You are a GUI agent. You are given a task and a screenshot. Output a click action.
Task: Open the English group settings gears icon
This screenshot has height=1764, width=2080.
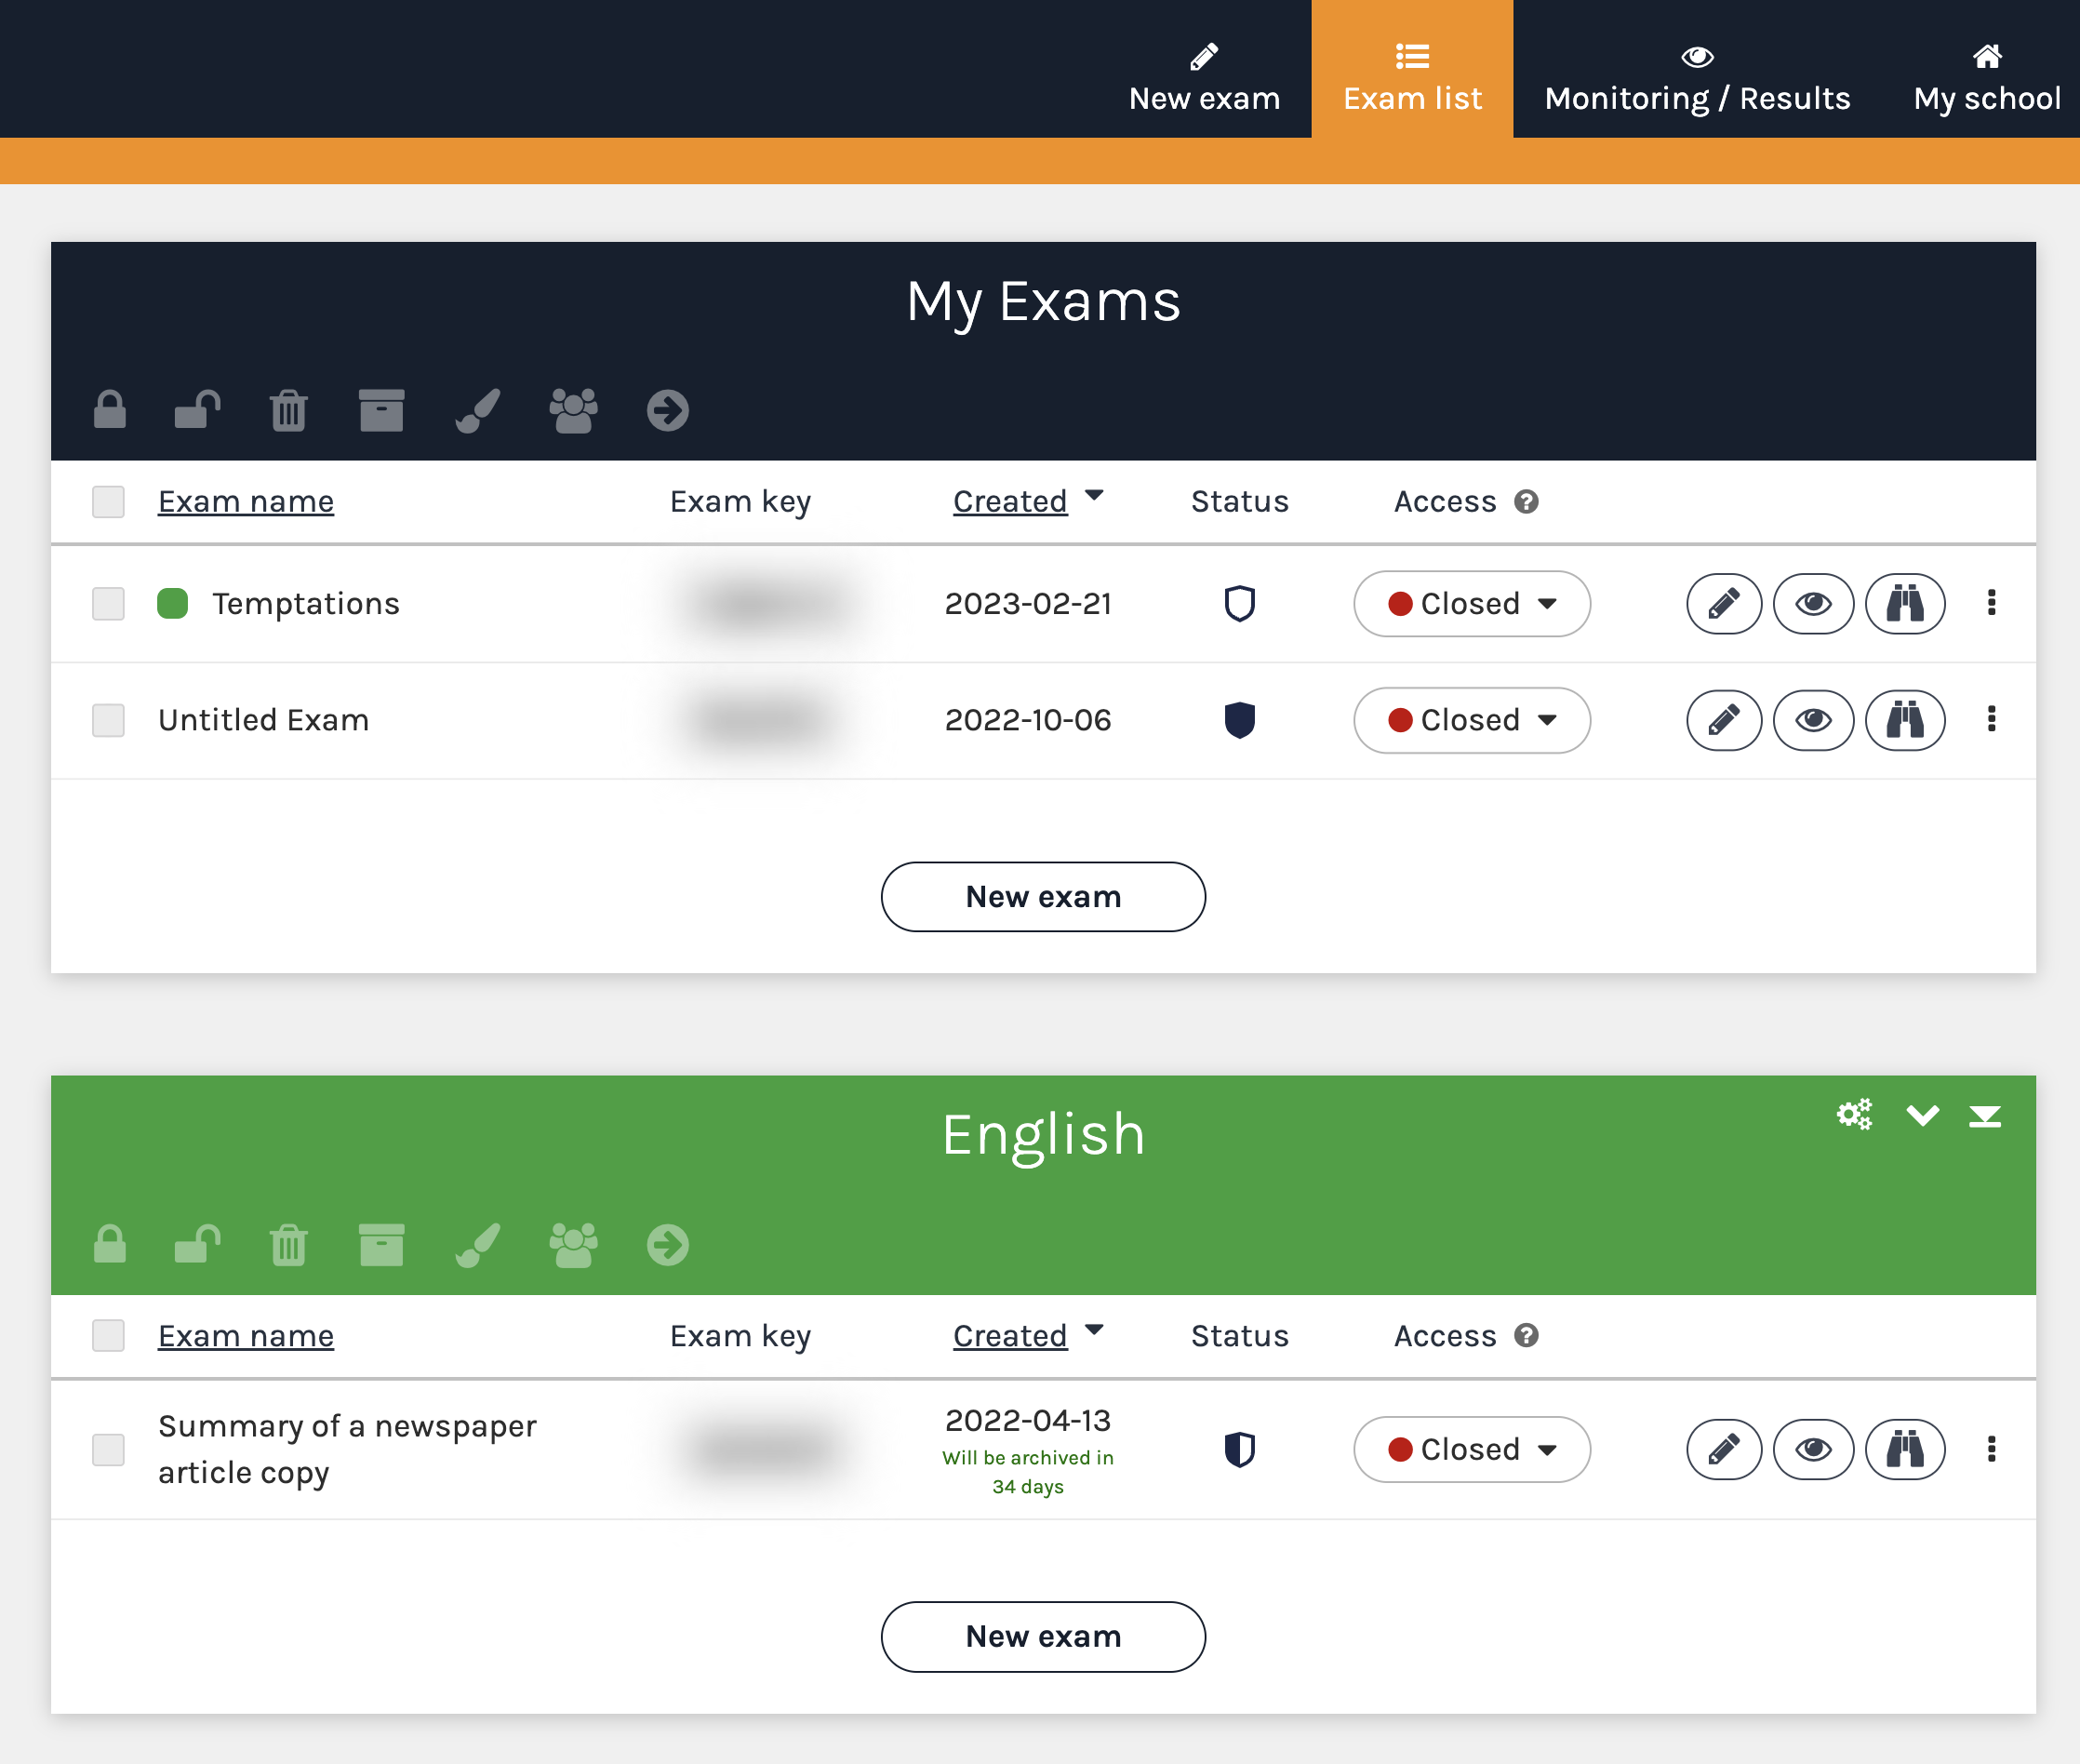tap(1855, 1115)
